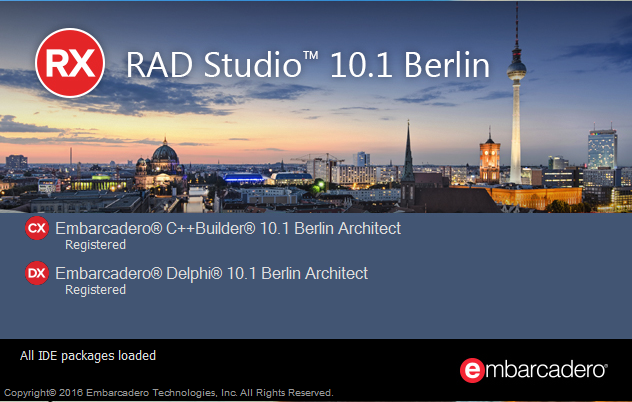Click the copyright 2016 Embarcadero Technologies notice
Screen dimensions: 632x402
(168, 393)
